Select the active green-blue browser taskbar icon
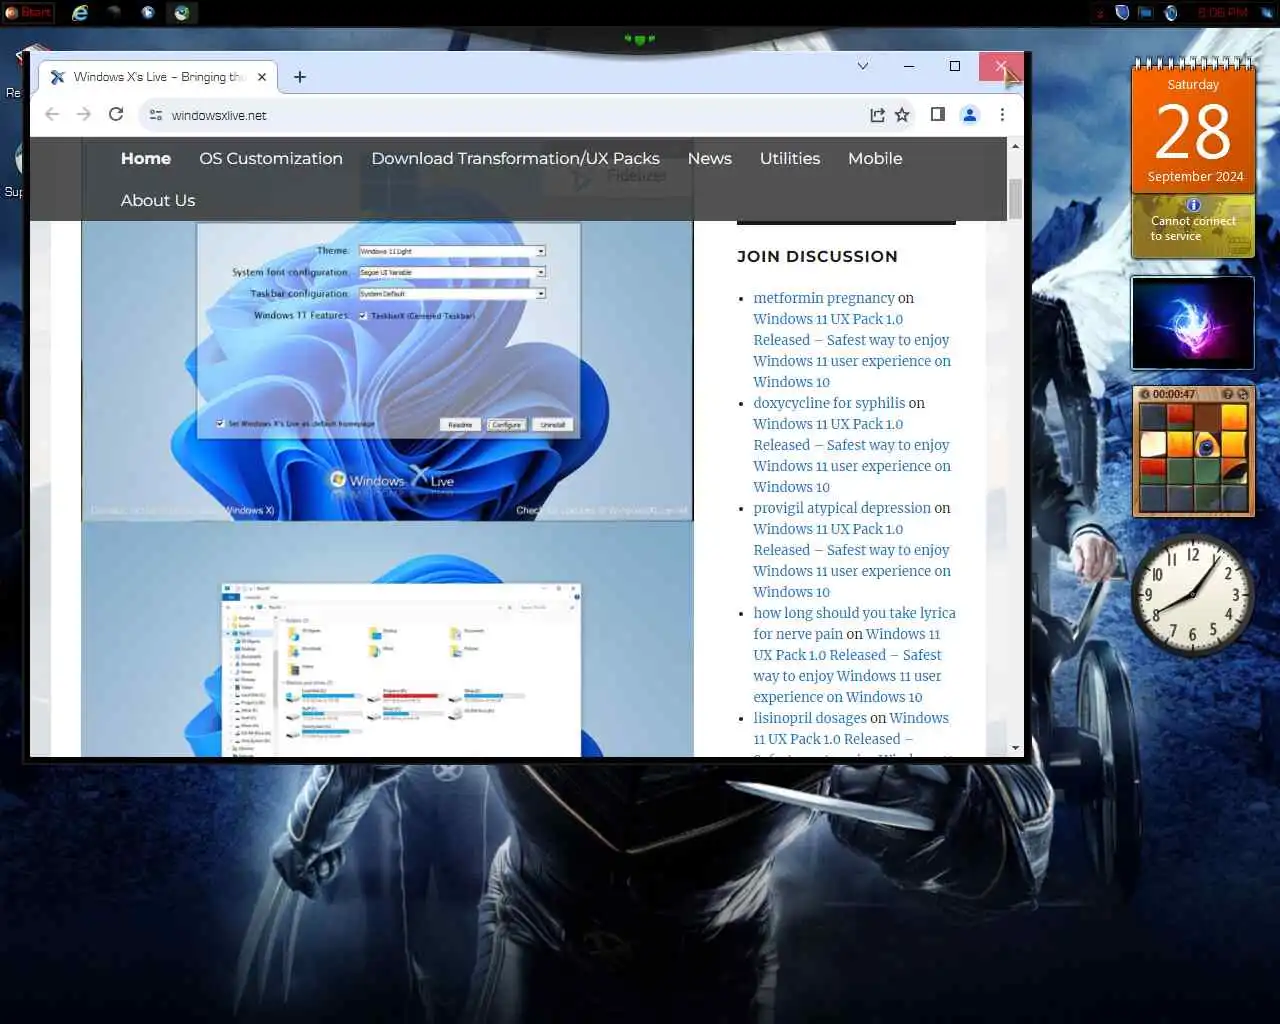The height and width of the screenshot is (1024, 1280). 182,13
